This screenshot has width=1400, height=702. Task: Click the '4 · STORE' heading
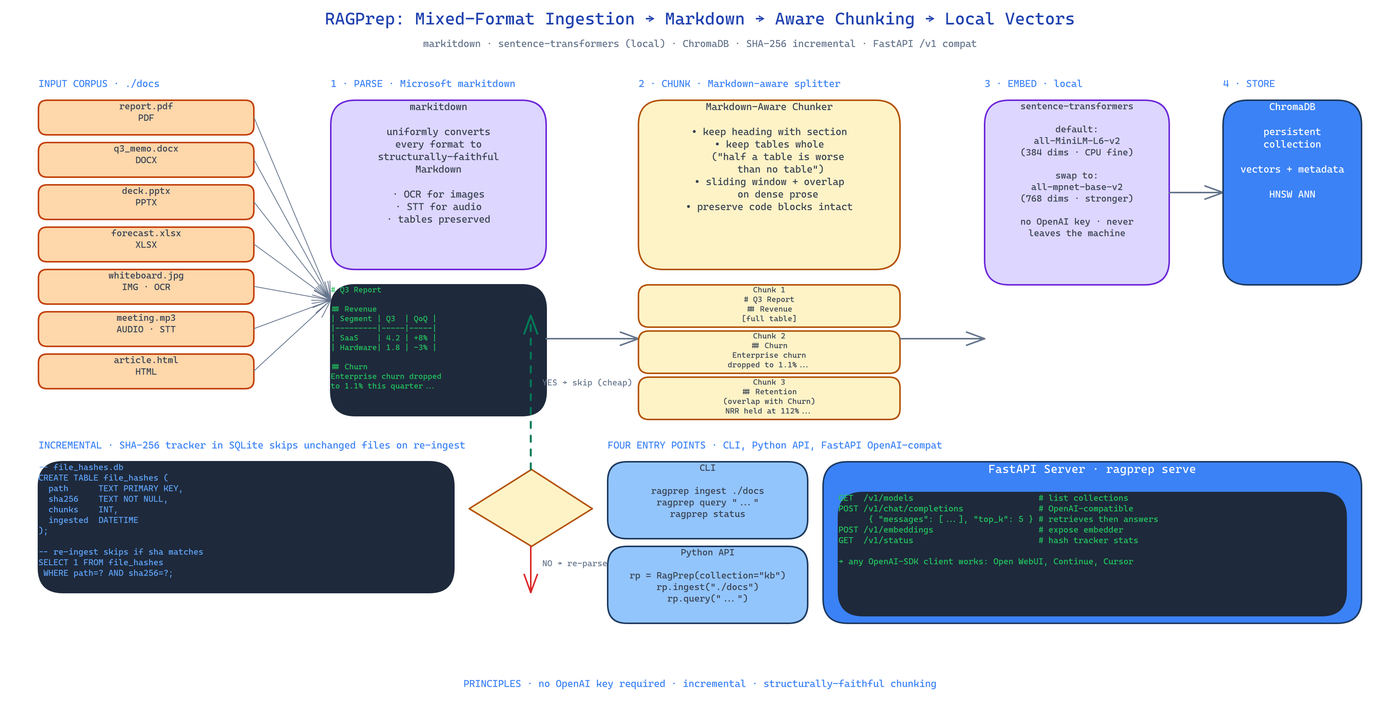1248,84
